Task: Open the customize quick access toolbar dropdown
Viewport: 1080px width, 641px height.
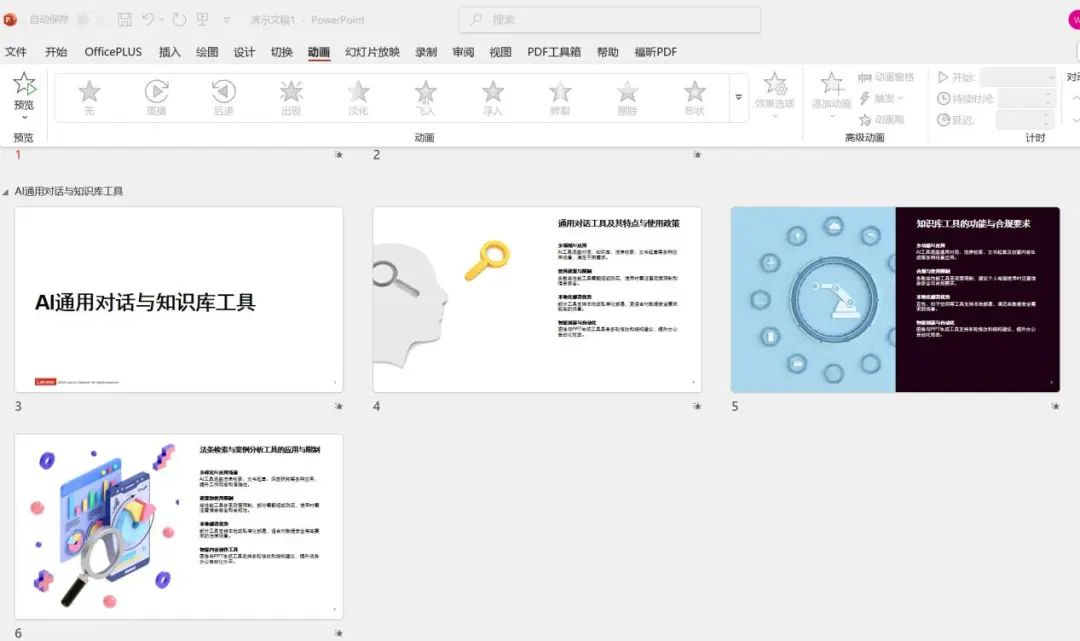Action: click(227, 20)
